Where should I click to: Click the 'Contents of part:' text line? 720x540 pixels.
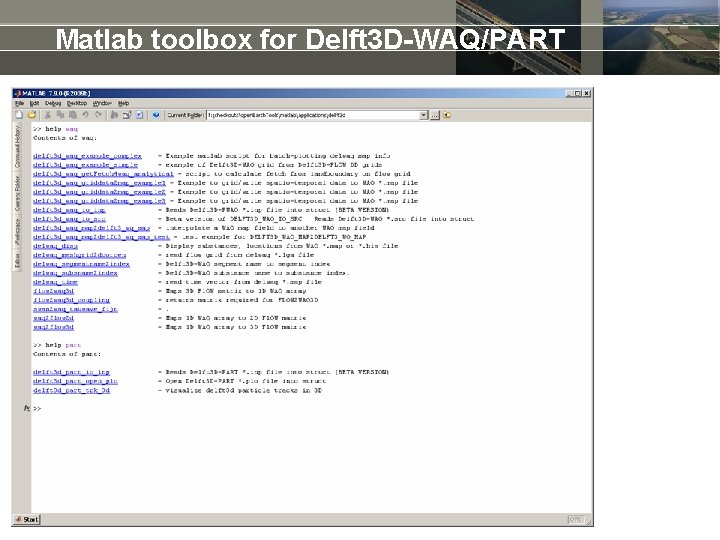click(x=67, y=354)
